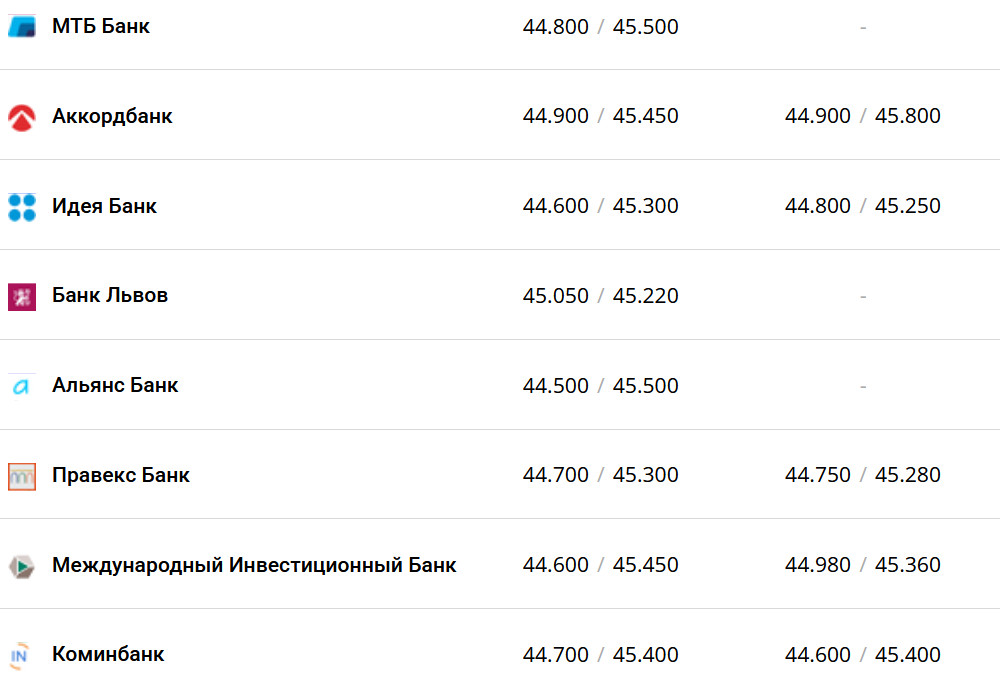Click Международный Инвестиционный Банк rate 44.980 / 45.360

point(862,566)
